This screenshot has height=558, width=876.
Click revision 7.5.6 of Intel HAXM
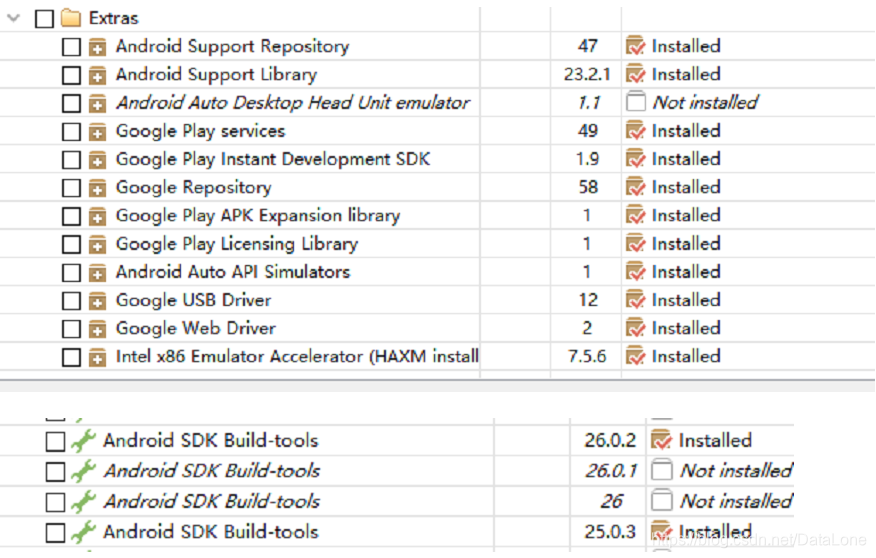(587, 356)
